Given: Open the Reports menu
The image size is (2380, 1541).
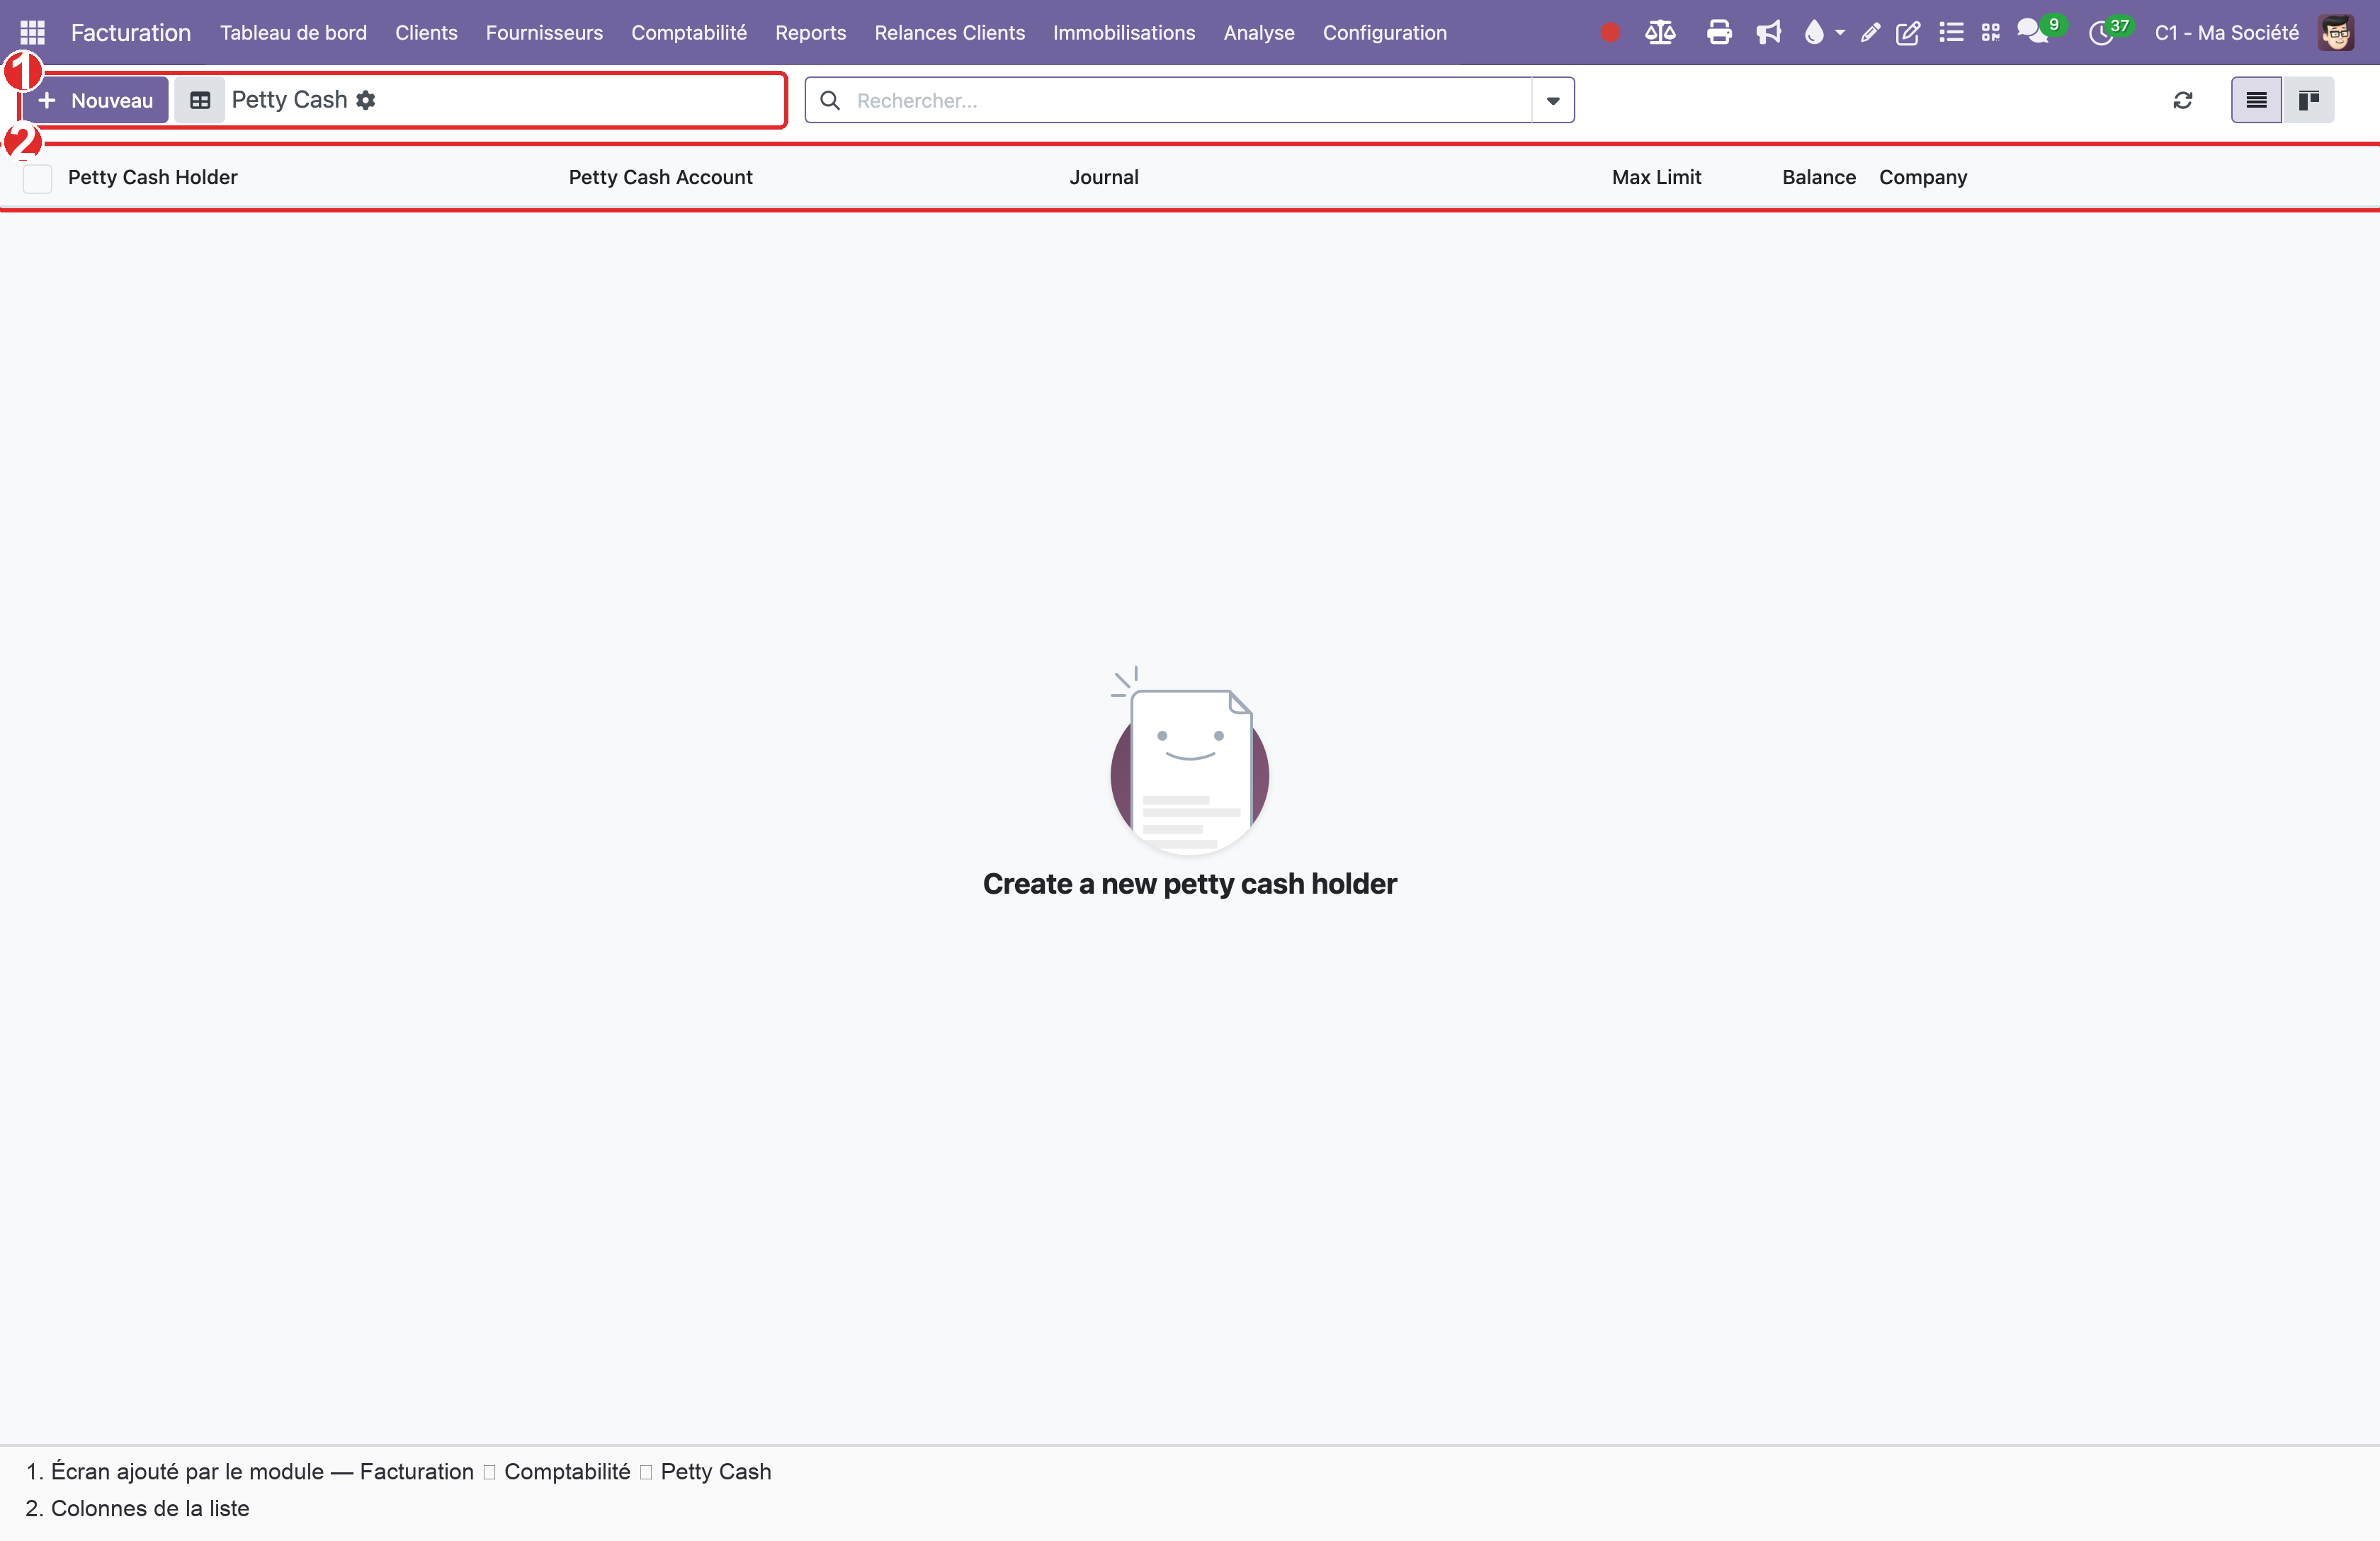Looking at the screenshot, I should click(x=810, y=32).
